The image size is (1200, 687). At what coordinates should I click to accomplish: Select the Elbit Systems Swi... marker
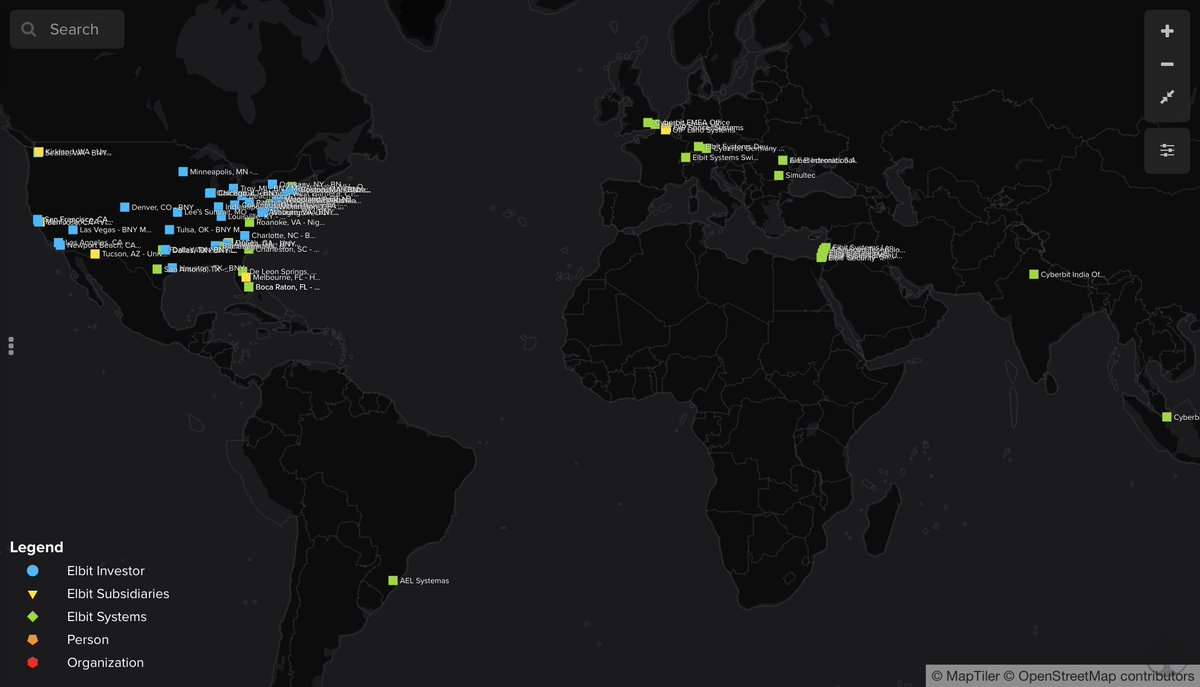686,157
